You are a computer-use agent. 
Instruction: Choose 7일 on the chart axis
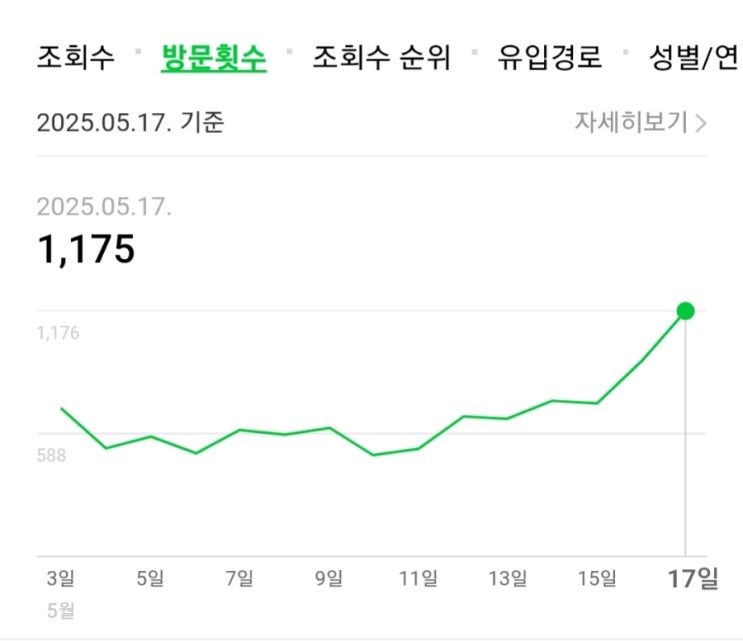(240, 578)
